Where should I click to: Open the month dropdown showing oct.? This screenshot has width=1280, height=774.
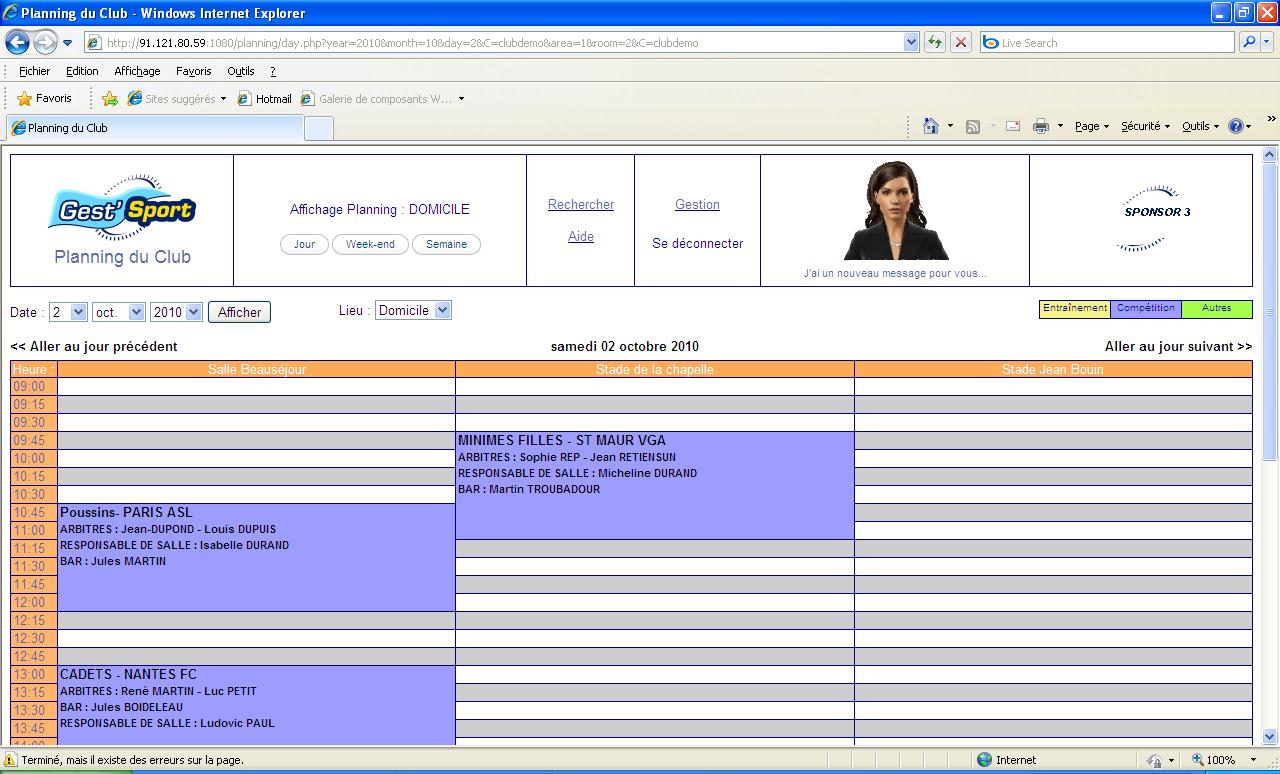coord(119,312)
